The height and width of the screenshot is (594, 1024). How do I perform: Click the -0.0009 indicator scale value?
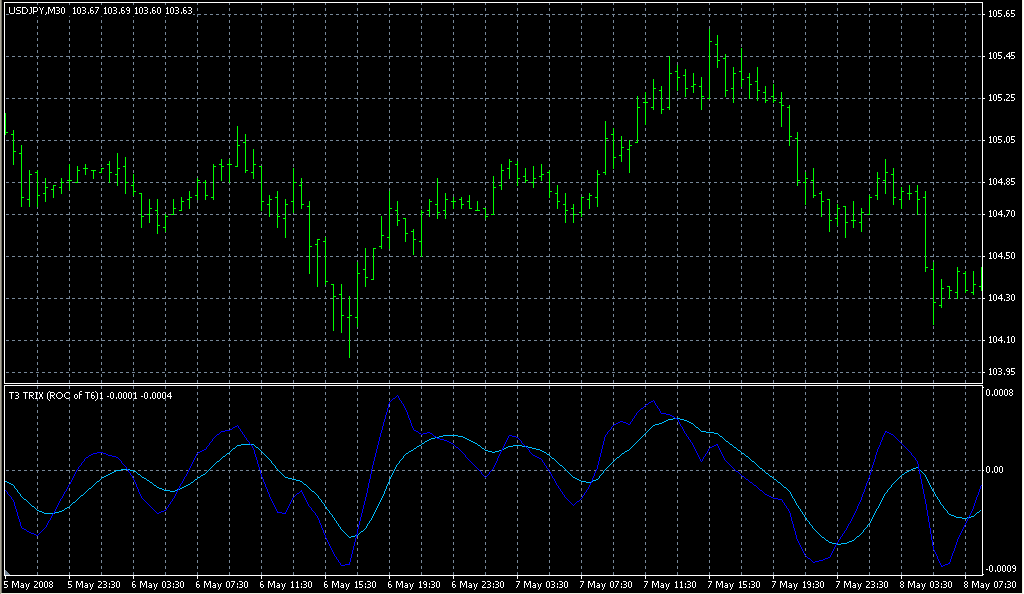coord(1001,567)
